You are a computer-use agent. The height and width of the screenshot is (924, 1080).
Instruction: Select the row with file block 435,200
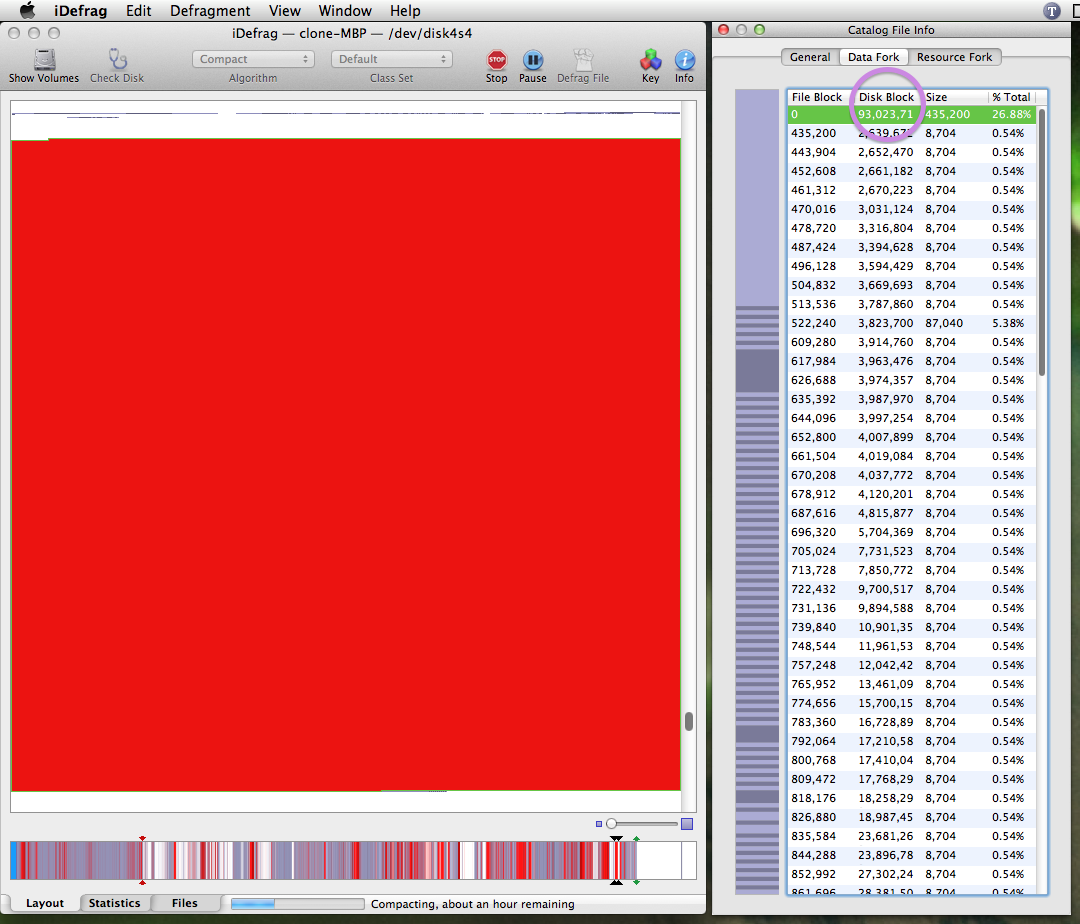[x=912, y=133]
